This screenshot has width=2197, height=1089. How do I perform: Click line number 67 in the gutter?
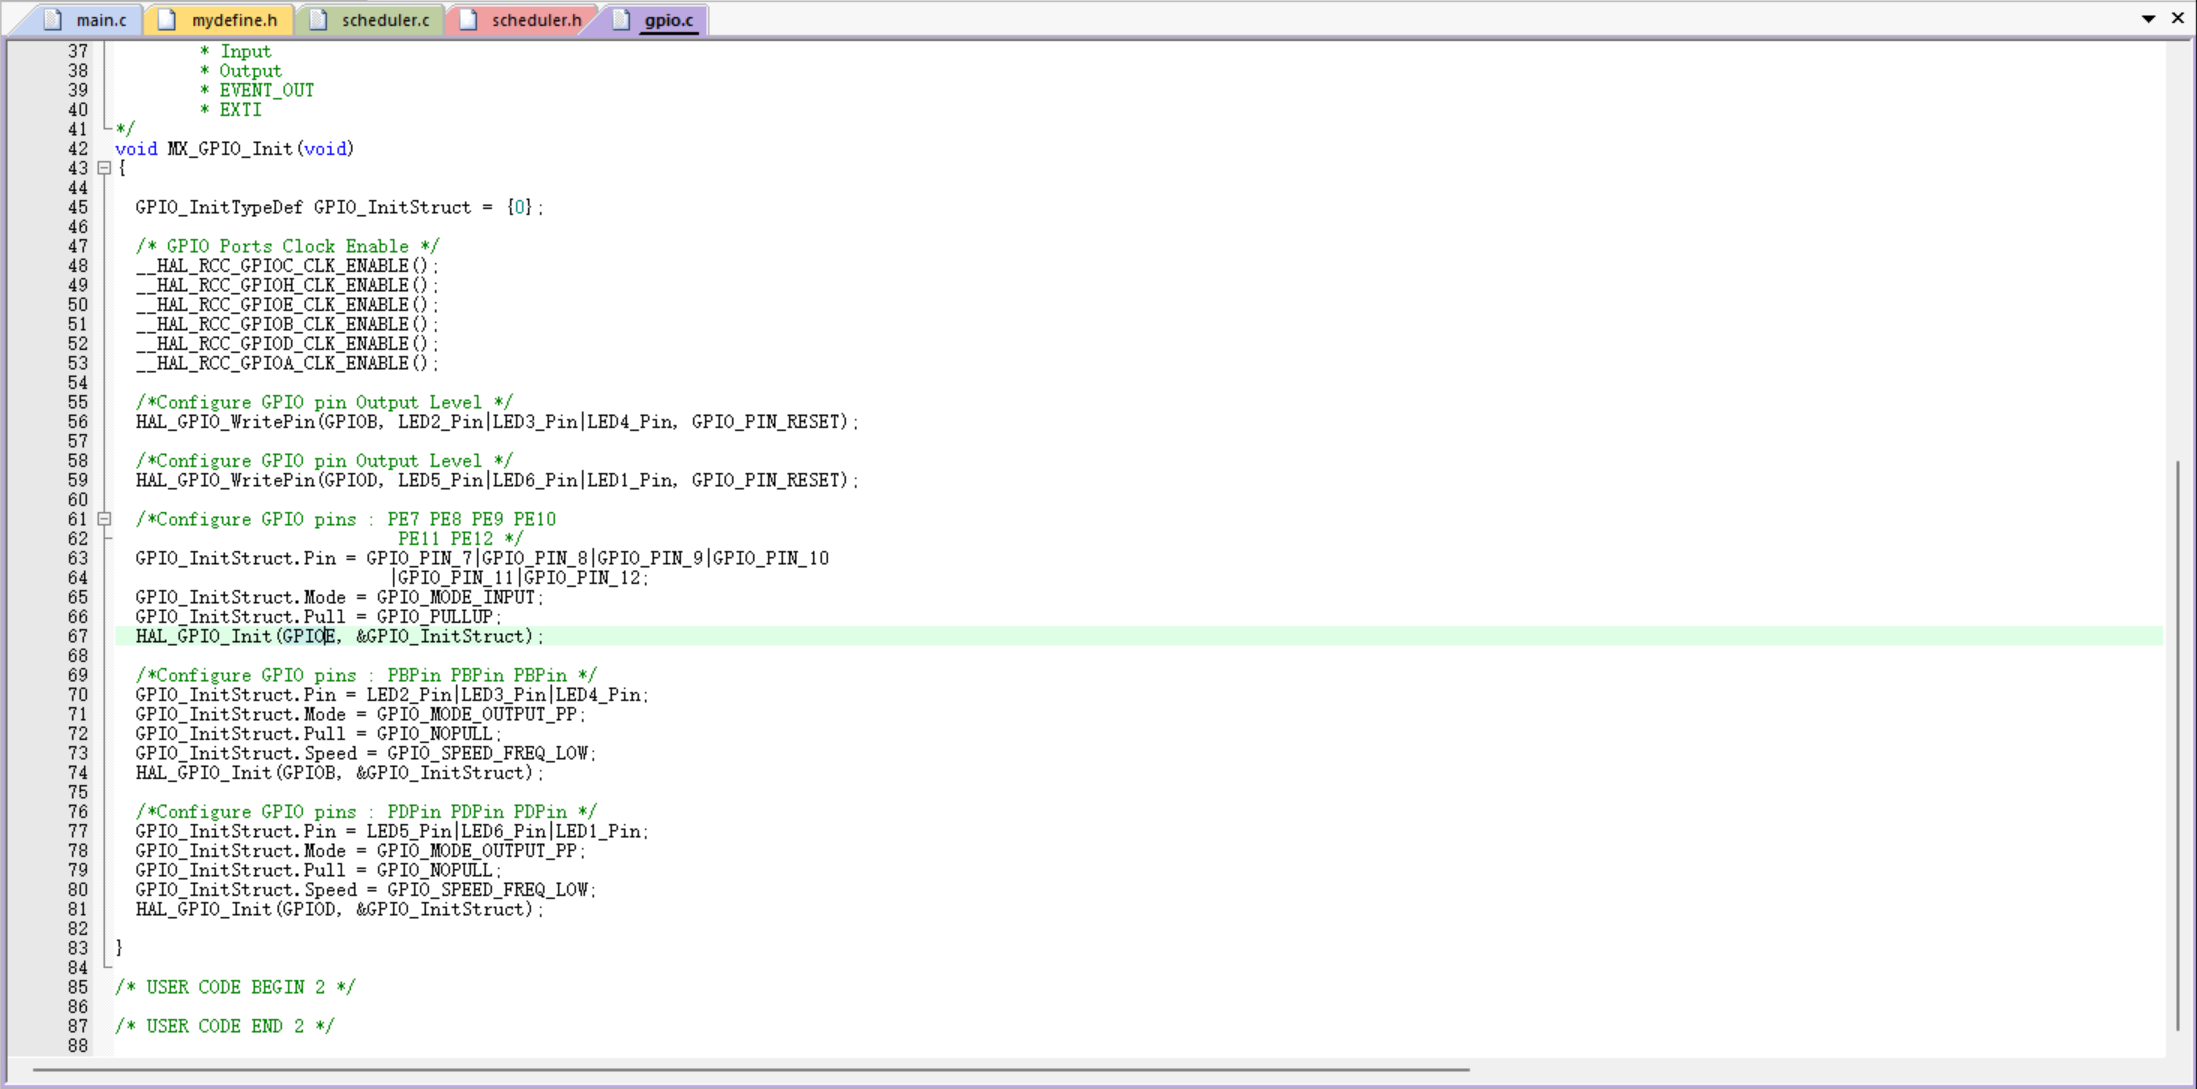pyautogui.click(x=77, y=637)
